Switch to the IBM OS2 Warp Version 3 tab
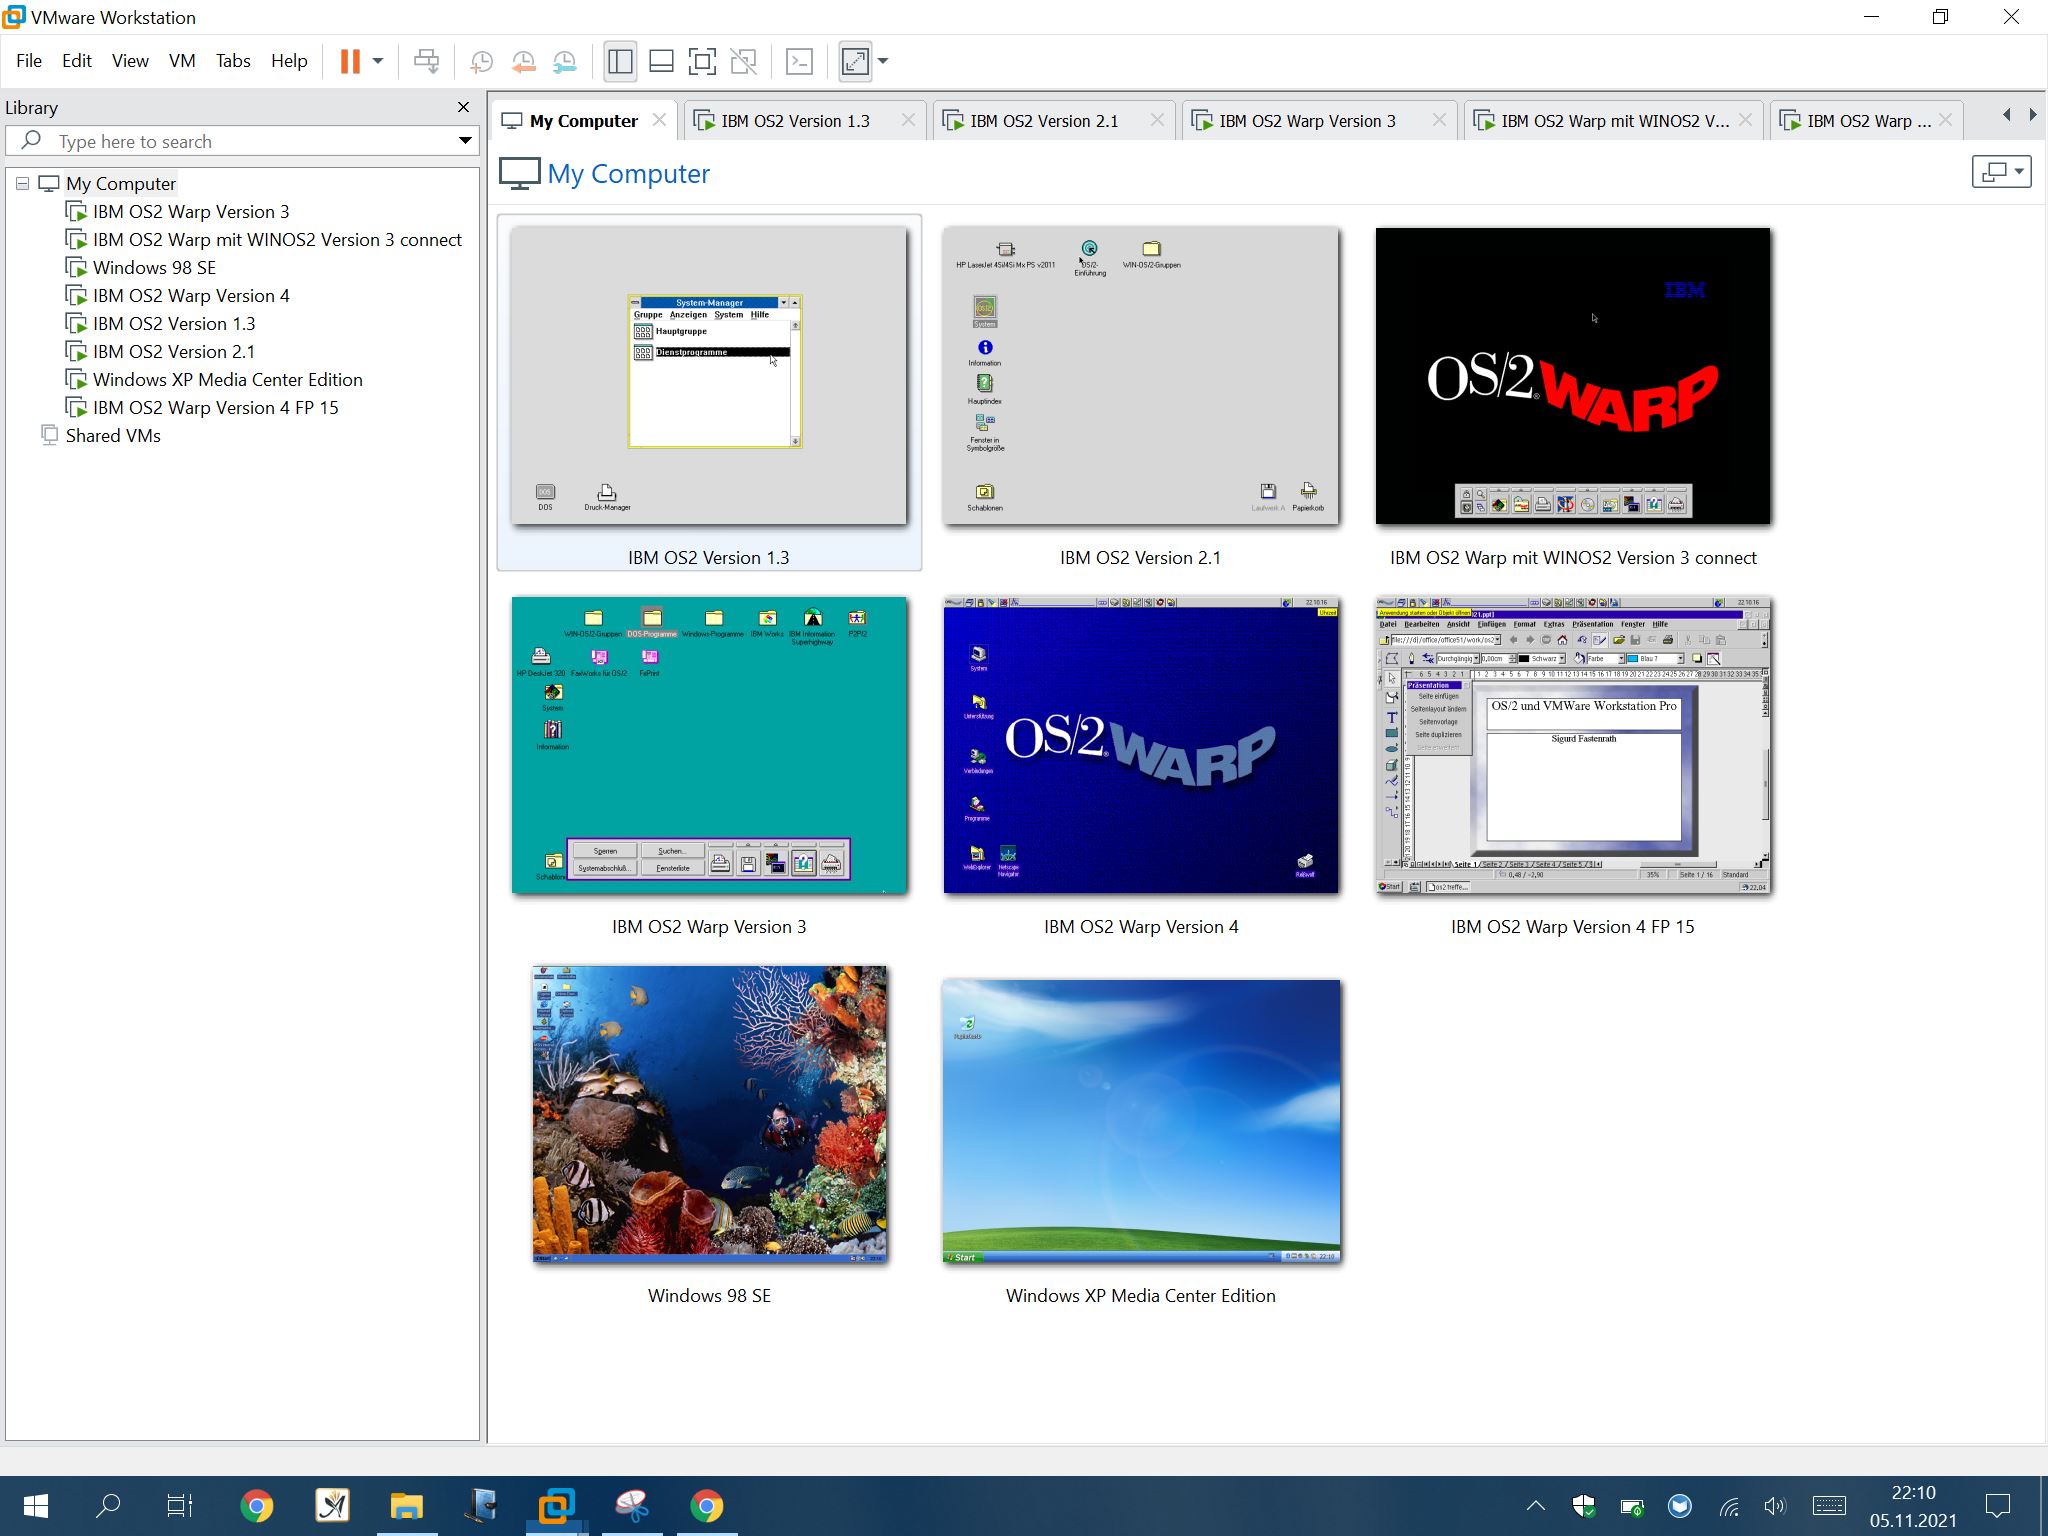The width and height of the screenshot is (2048, 1536). point(1307,121)
